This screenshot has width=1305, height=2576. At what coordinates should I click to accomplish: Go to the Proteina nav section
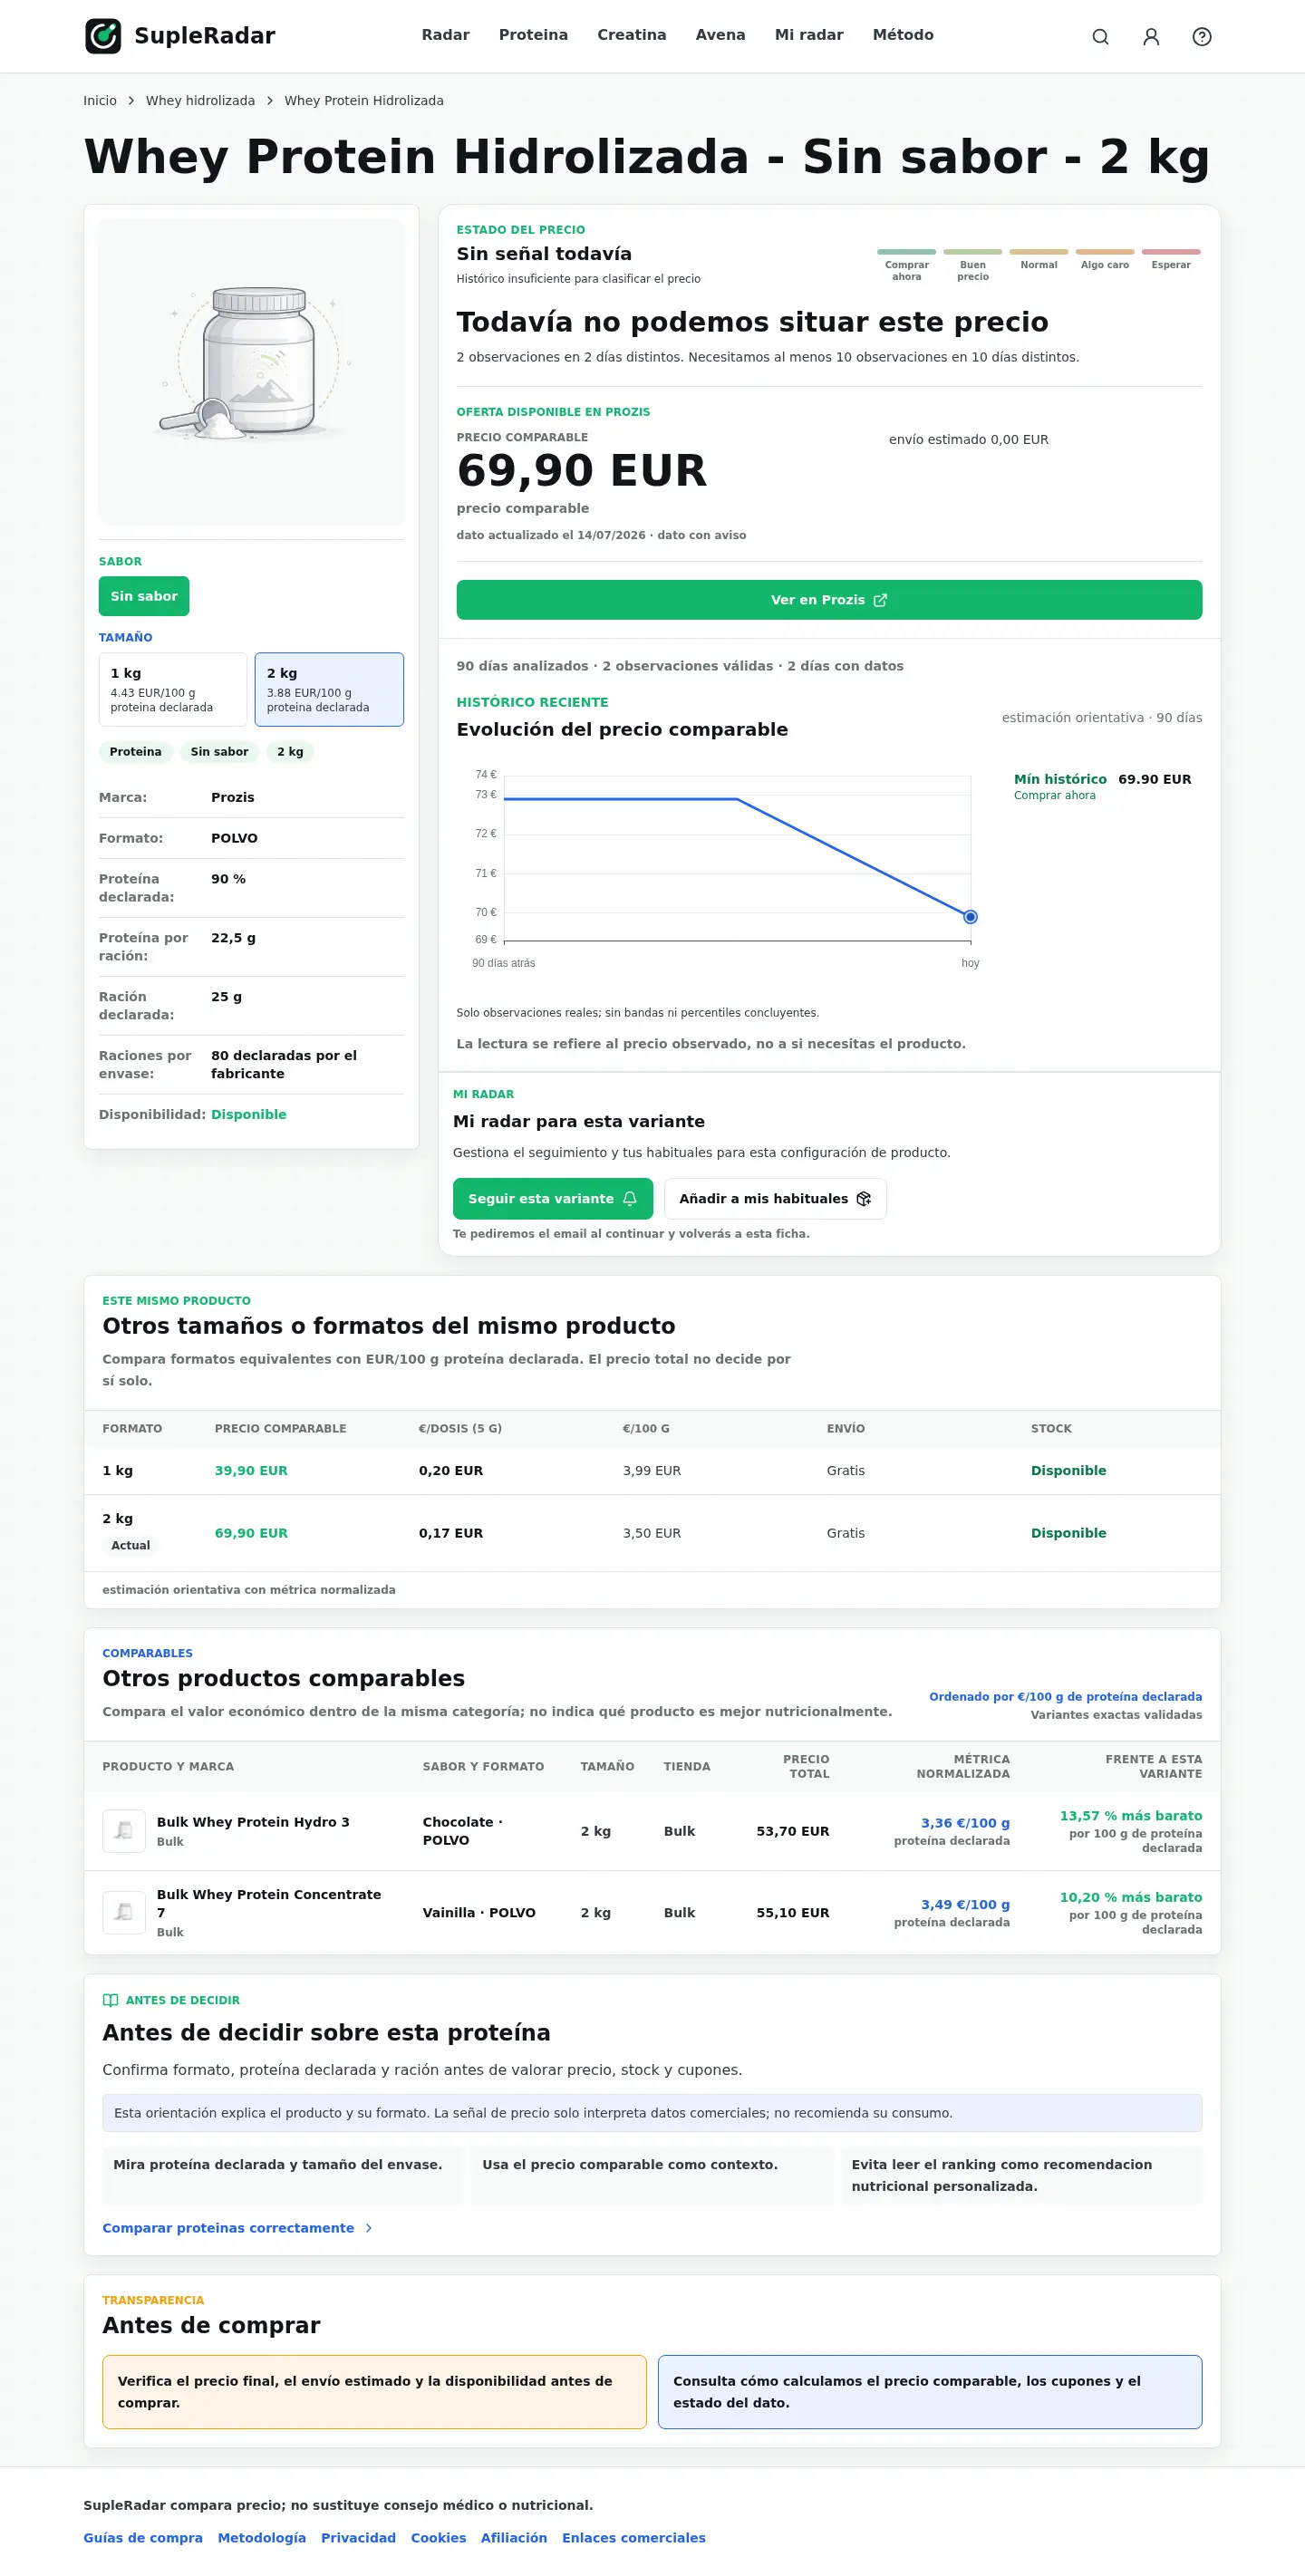coord(533,35)
